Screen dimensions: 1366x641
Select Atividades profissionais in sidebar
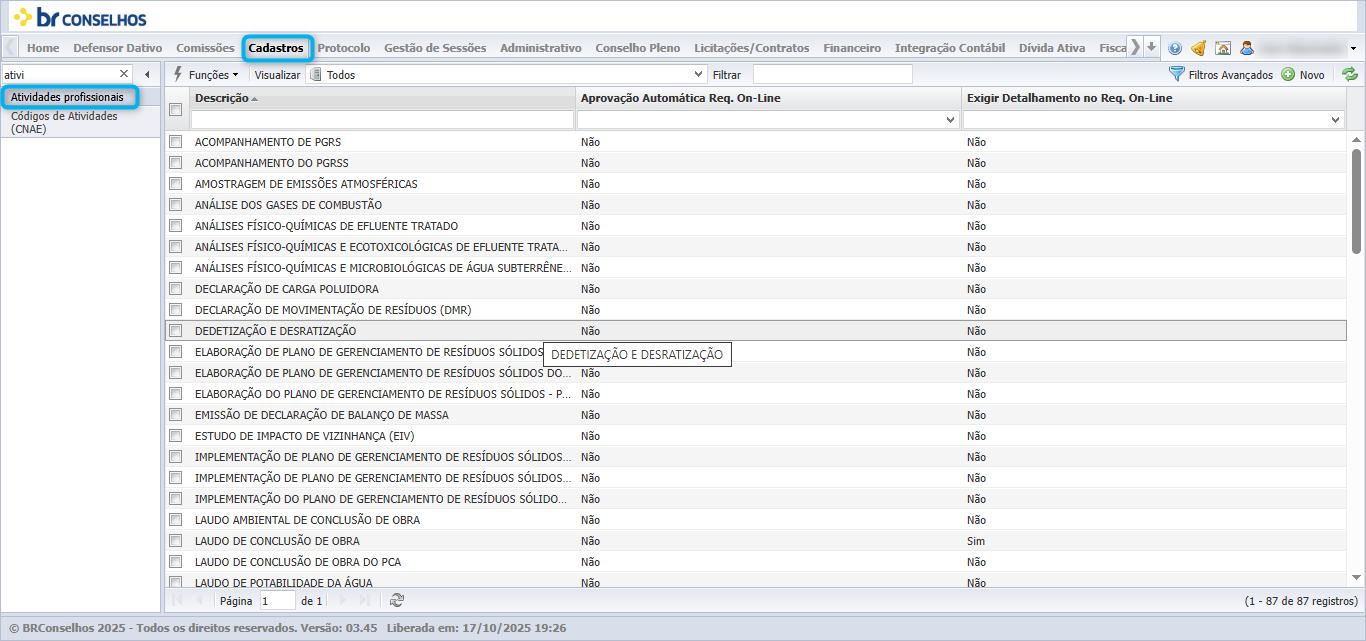pyautogui.click(x=67, y=97)
